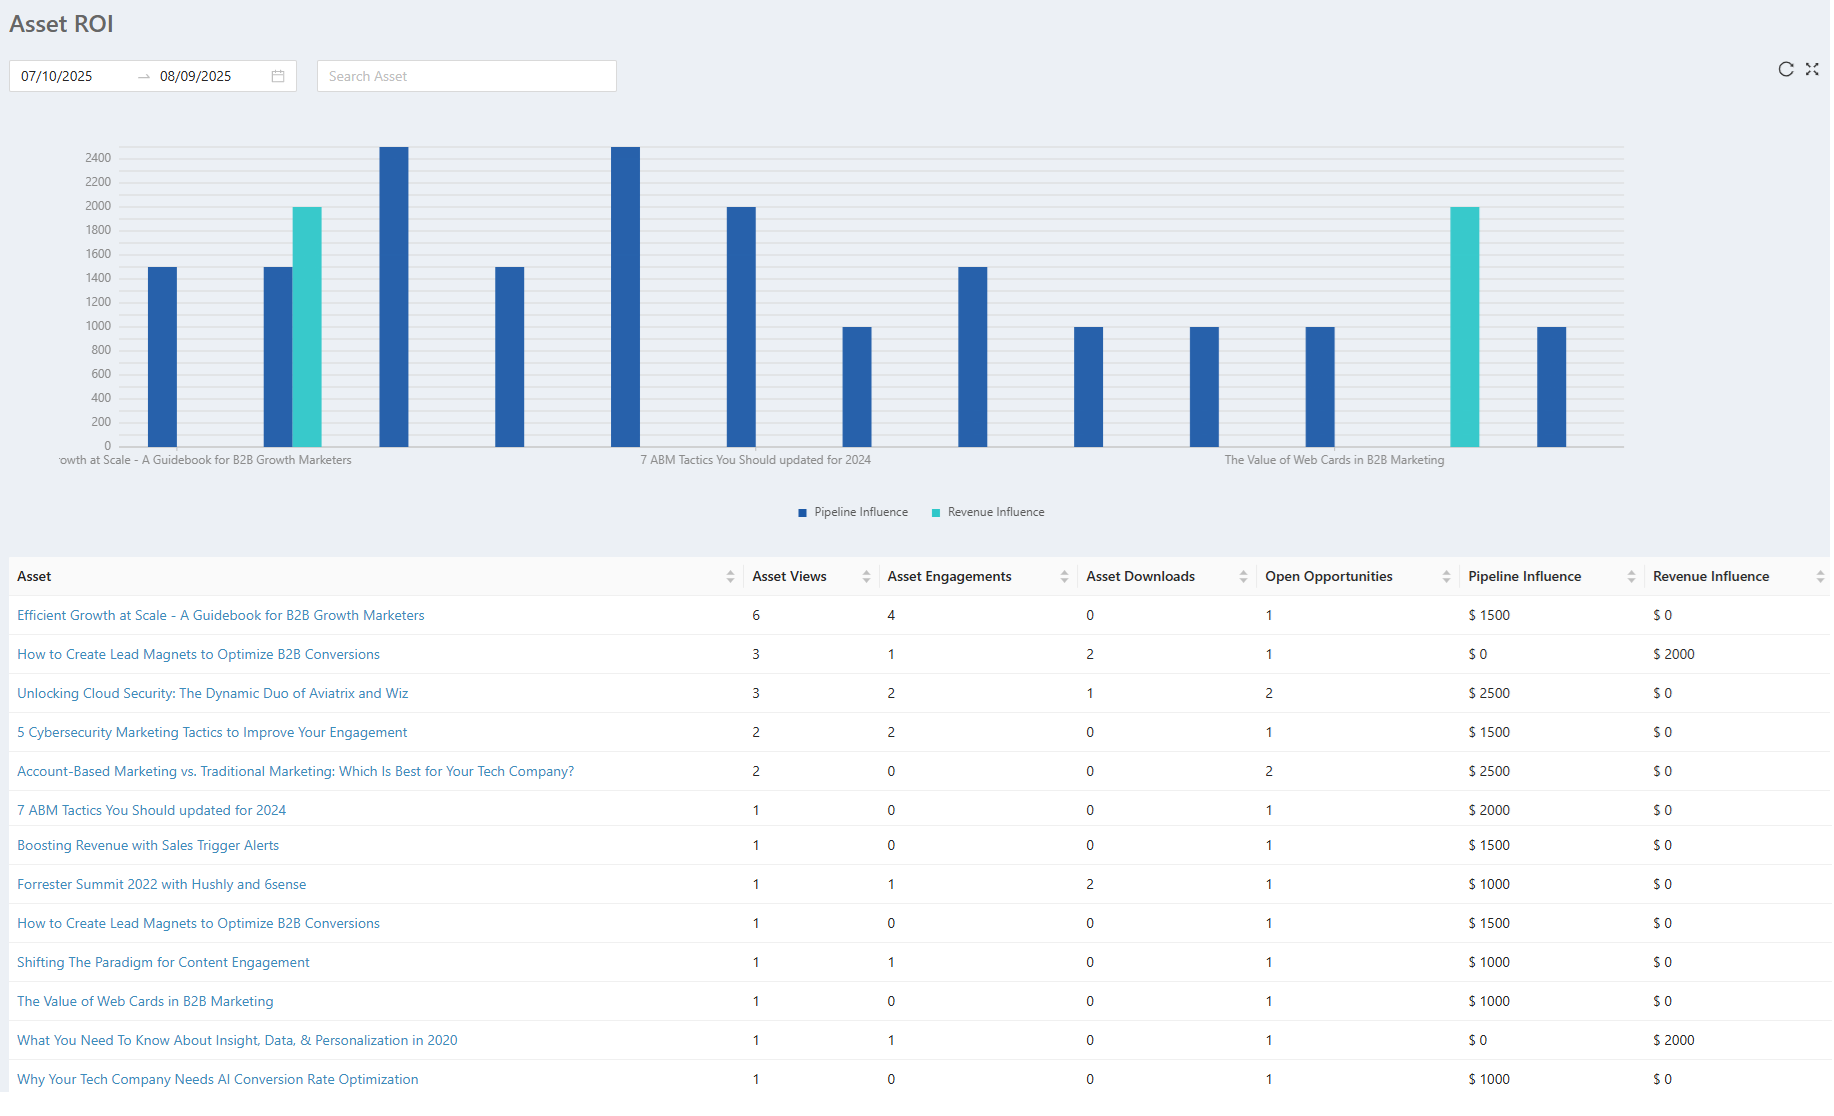This screenshot has width=1834, height=1116.
Task: Open Why Your Tech Company Needs AI link
Action: 218,1080
